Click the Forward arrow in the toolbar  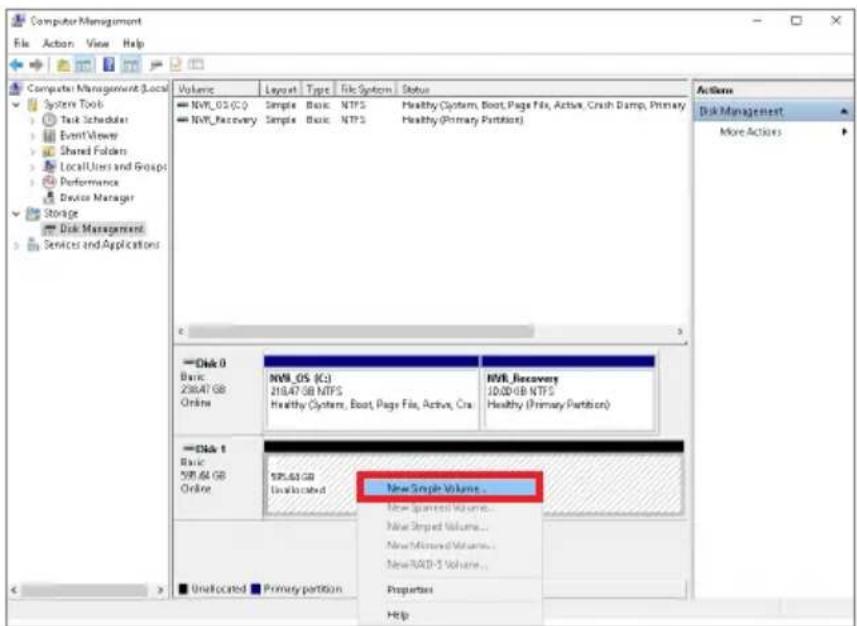pyautogui.click(x=36, y=65)
